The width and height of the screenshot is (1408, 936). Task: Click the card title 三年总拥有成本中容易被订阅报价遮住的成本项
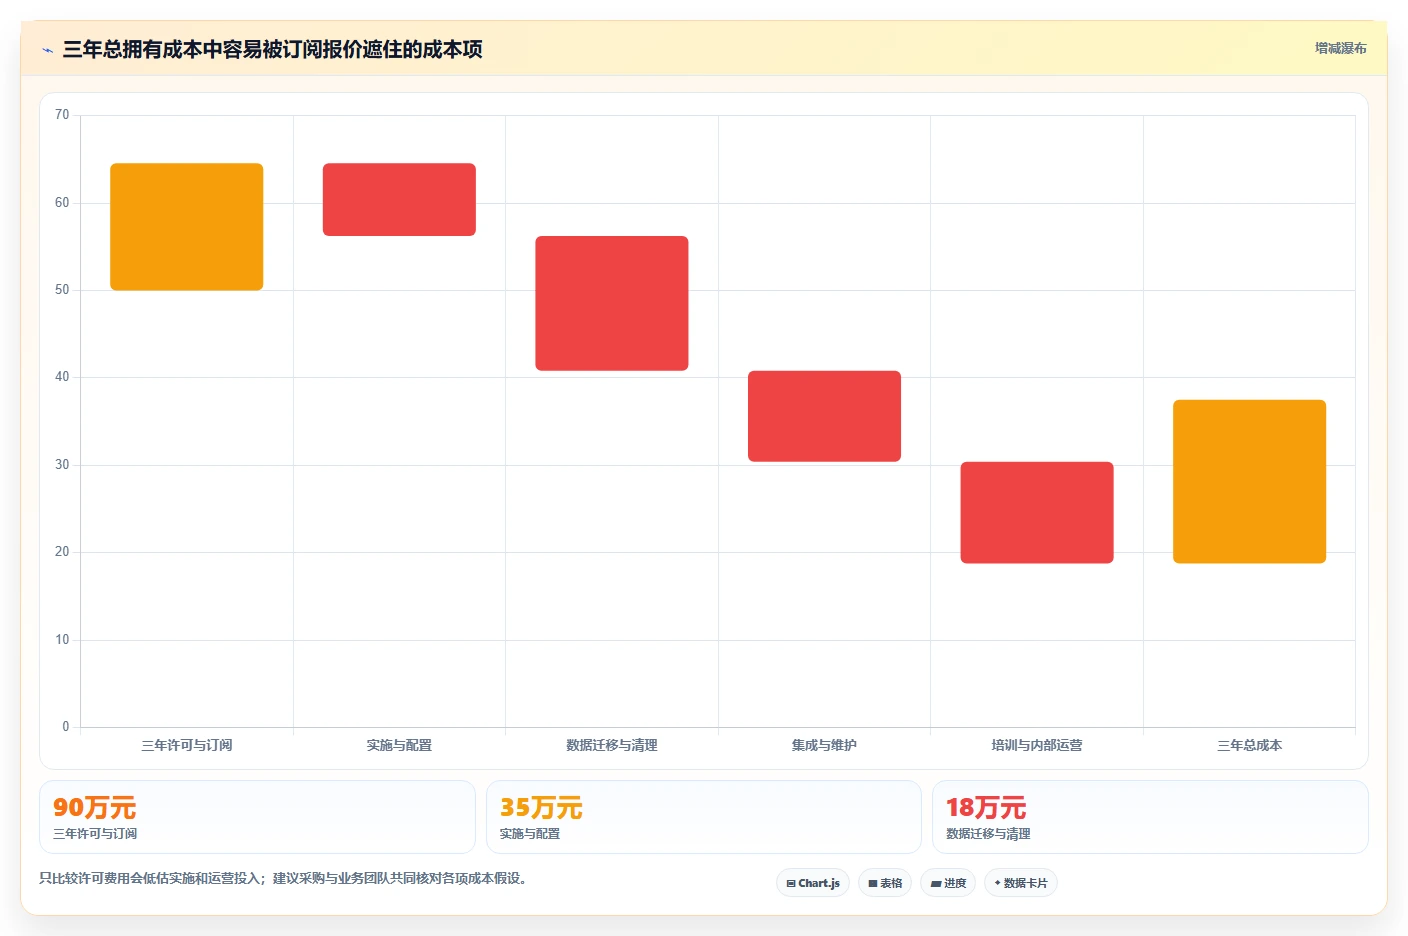coord(272,49)
